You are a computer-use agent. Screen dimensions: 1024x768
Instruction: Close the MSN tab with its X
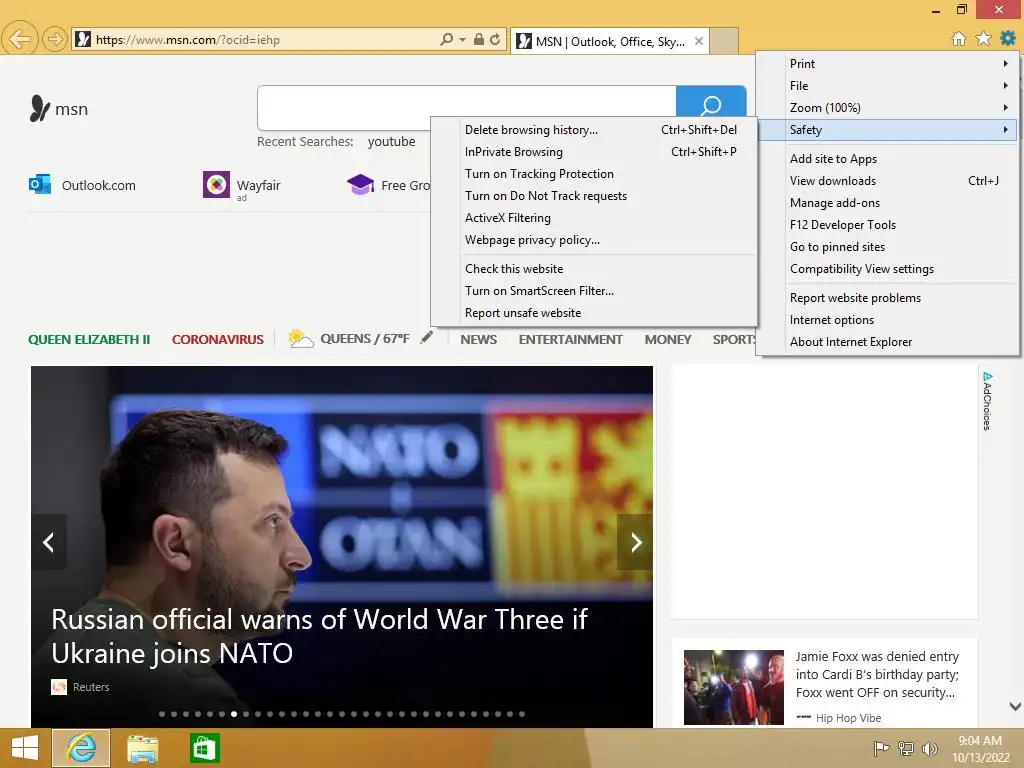click(x=699, y=41)
